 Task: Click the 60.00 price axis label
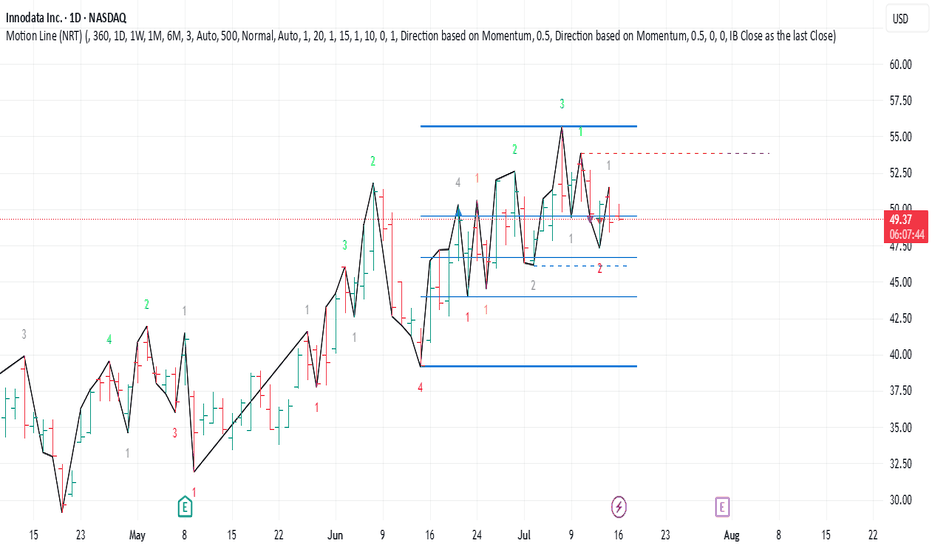coord(900,64)
